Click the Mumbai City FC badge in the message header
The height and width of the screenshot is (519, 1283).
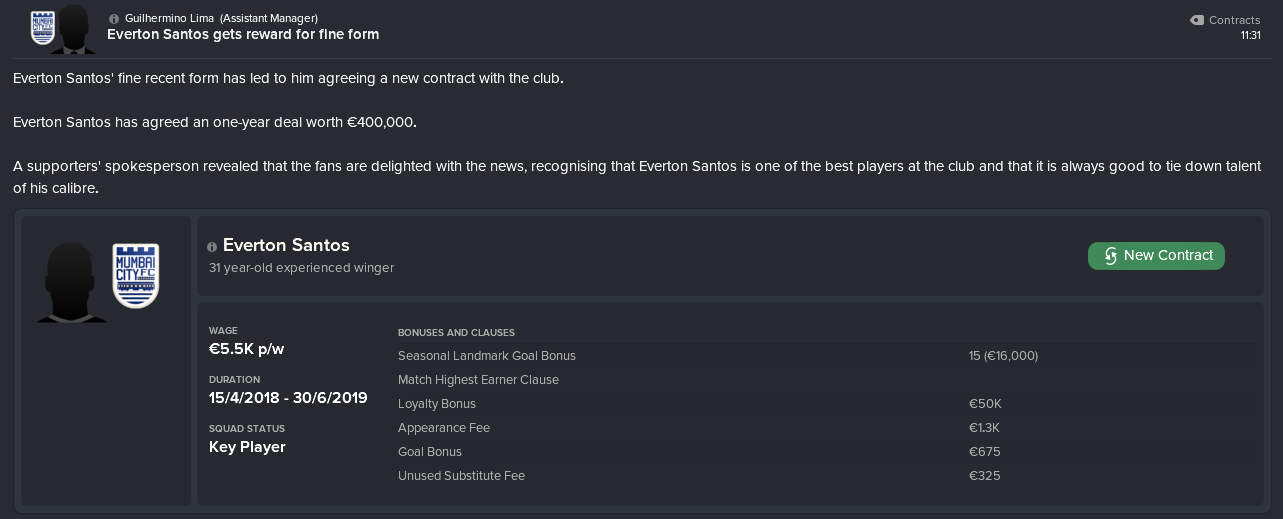point(42,28)
